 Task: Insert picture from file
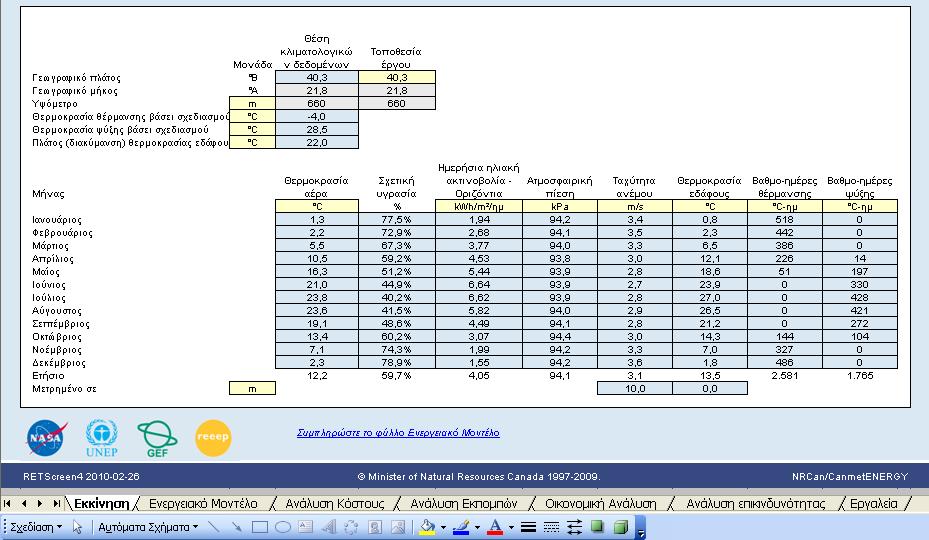(398, 527)
